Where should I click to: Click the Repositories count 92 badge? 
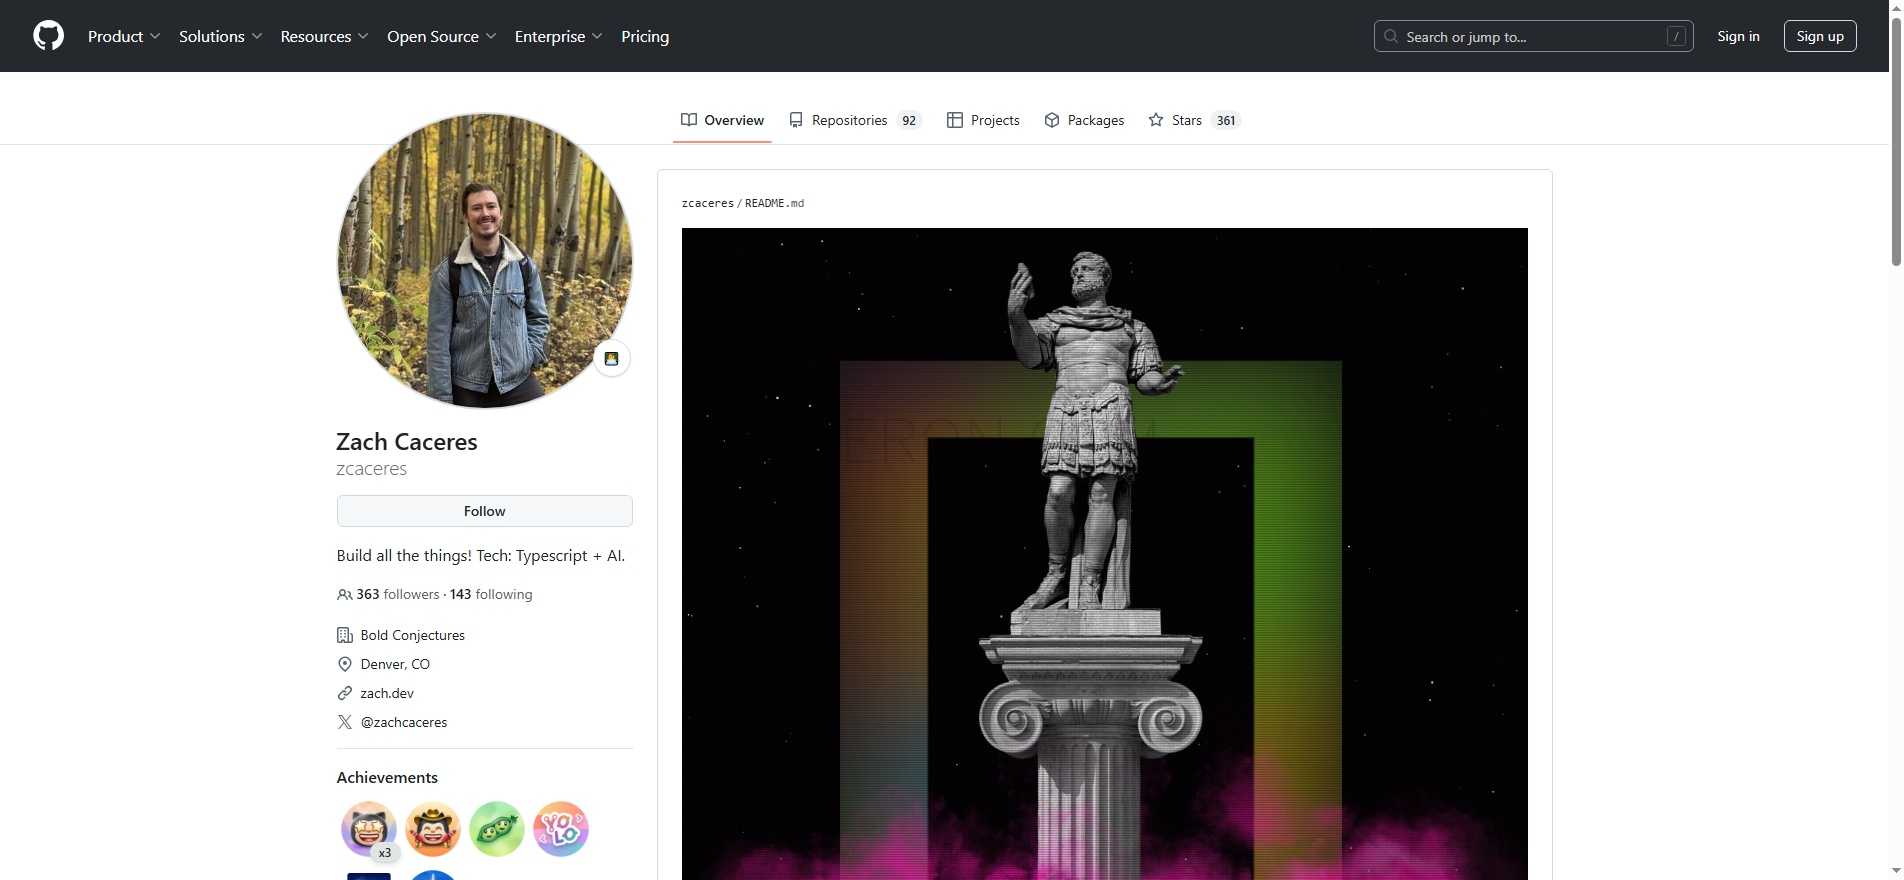(909, 120)
